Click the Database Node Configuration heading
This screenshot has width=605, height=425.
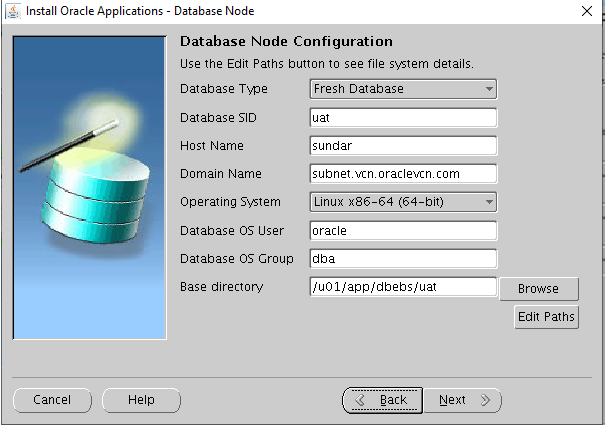pos(286,41)
